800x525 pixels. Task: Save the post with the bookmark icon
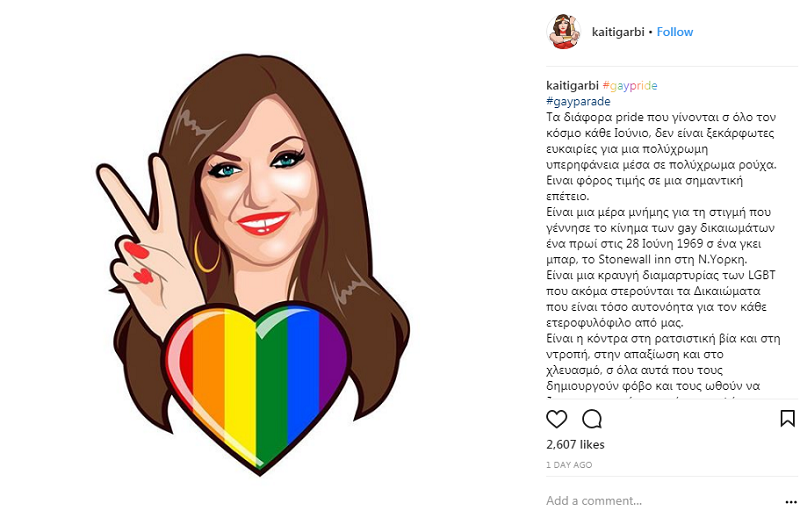coord(787,418)
